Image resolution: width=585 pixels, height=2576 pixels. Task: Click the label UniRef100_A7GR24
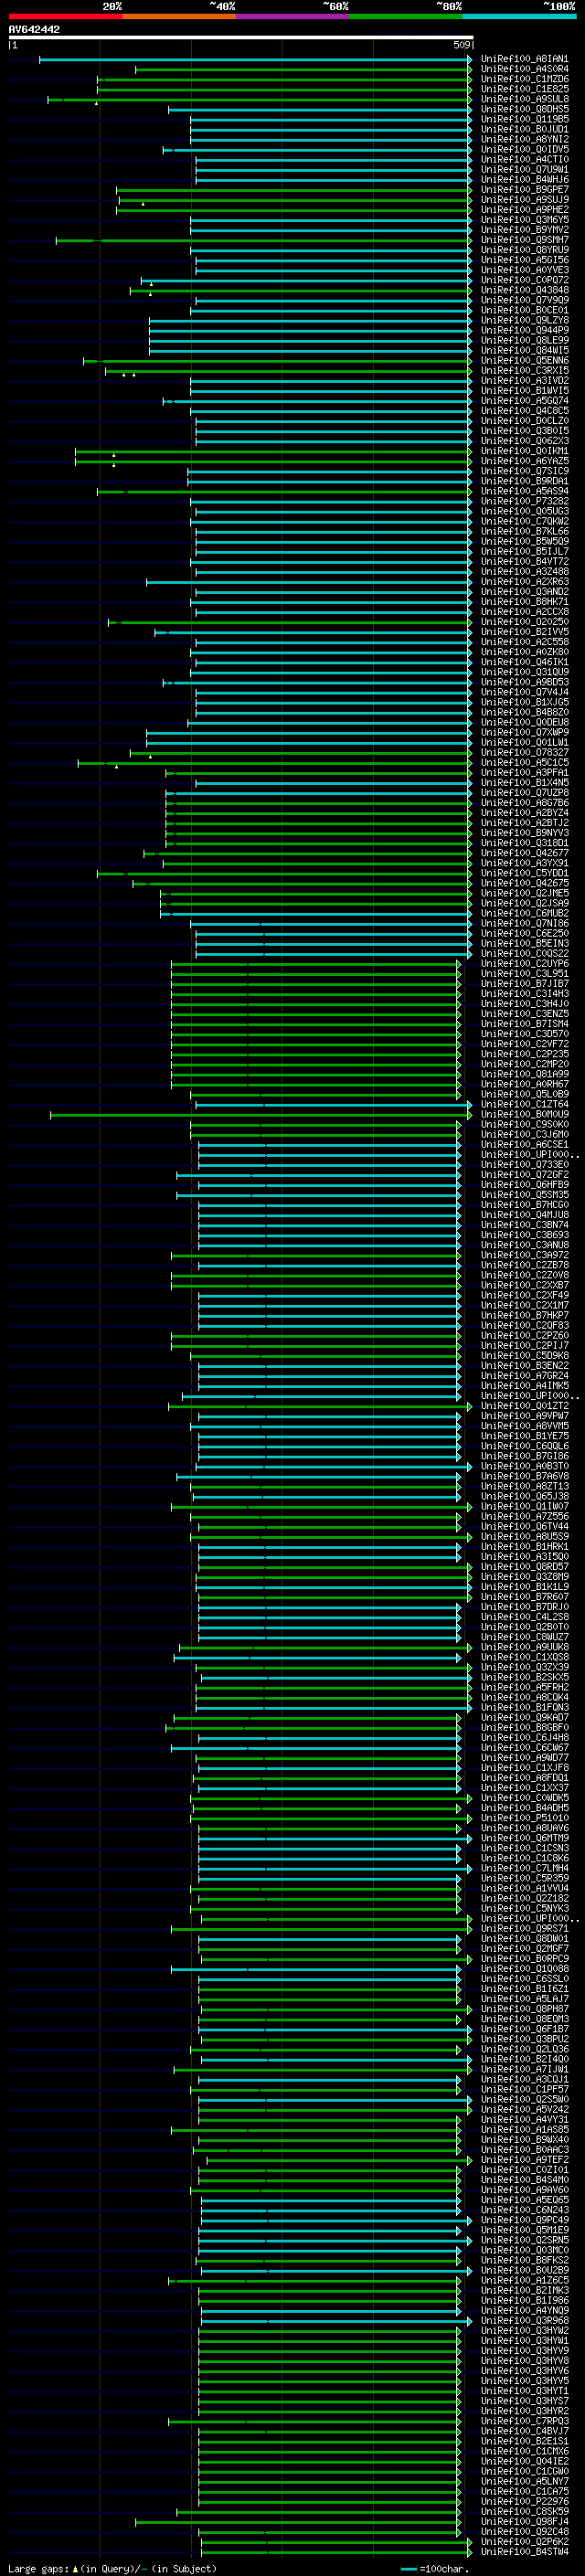click(524, 1375)
